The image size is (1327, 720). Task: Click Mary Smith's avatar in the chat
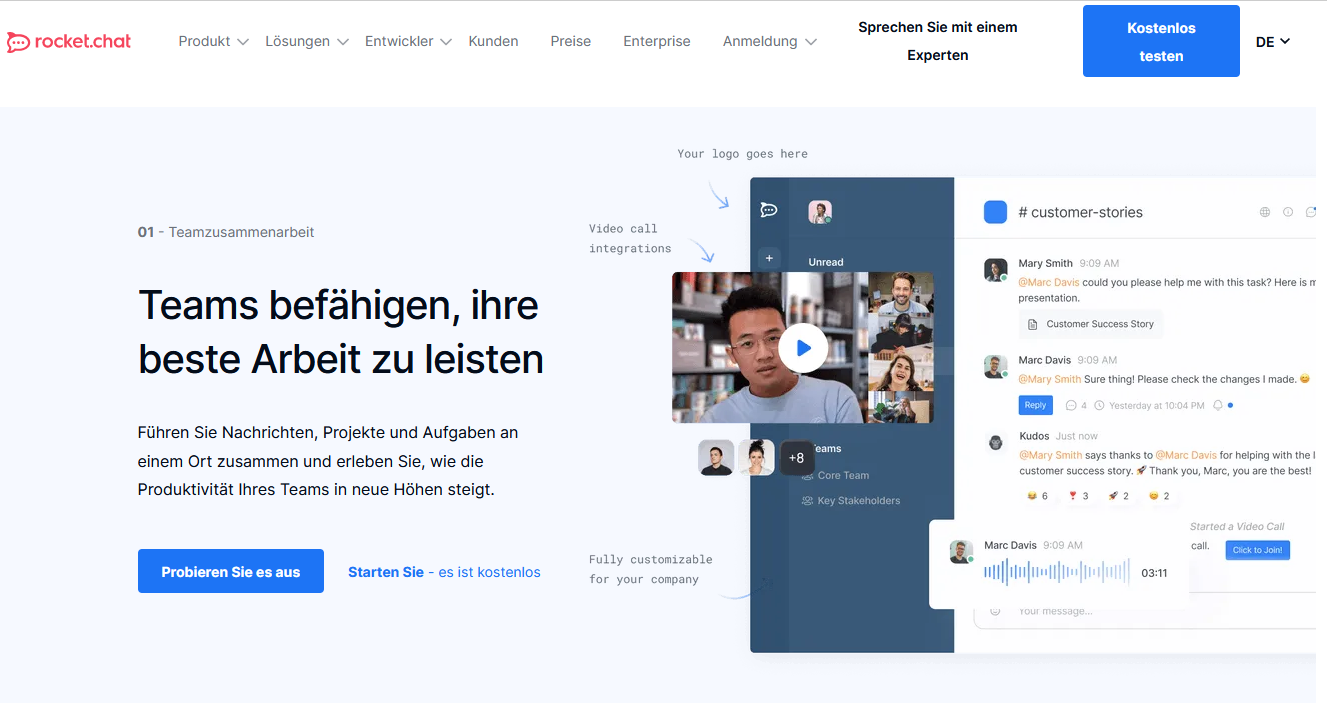(x=995, y=270)
